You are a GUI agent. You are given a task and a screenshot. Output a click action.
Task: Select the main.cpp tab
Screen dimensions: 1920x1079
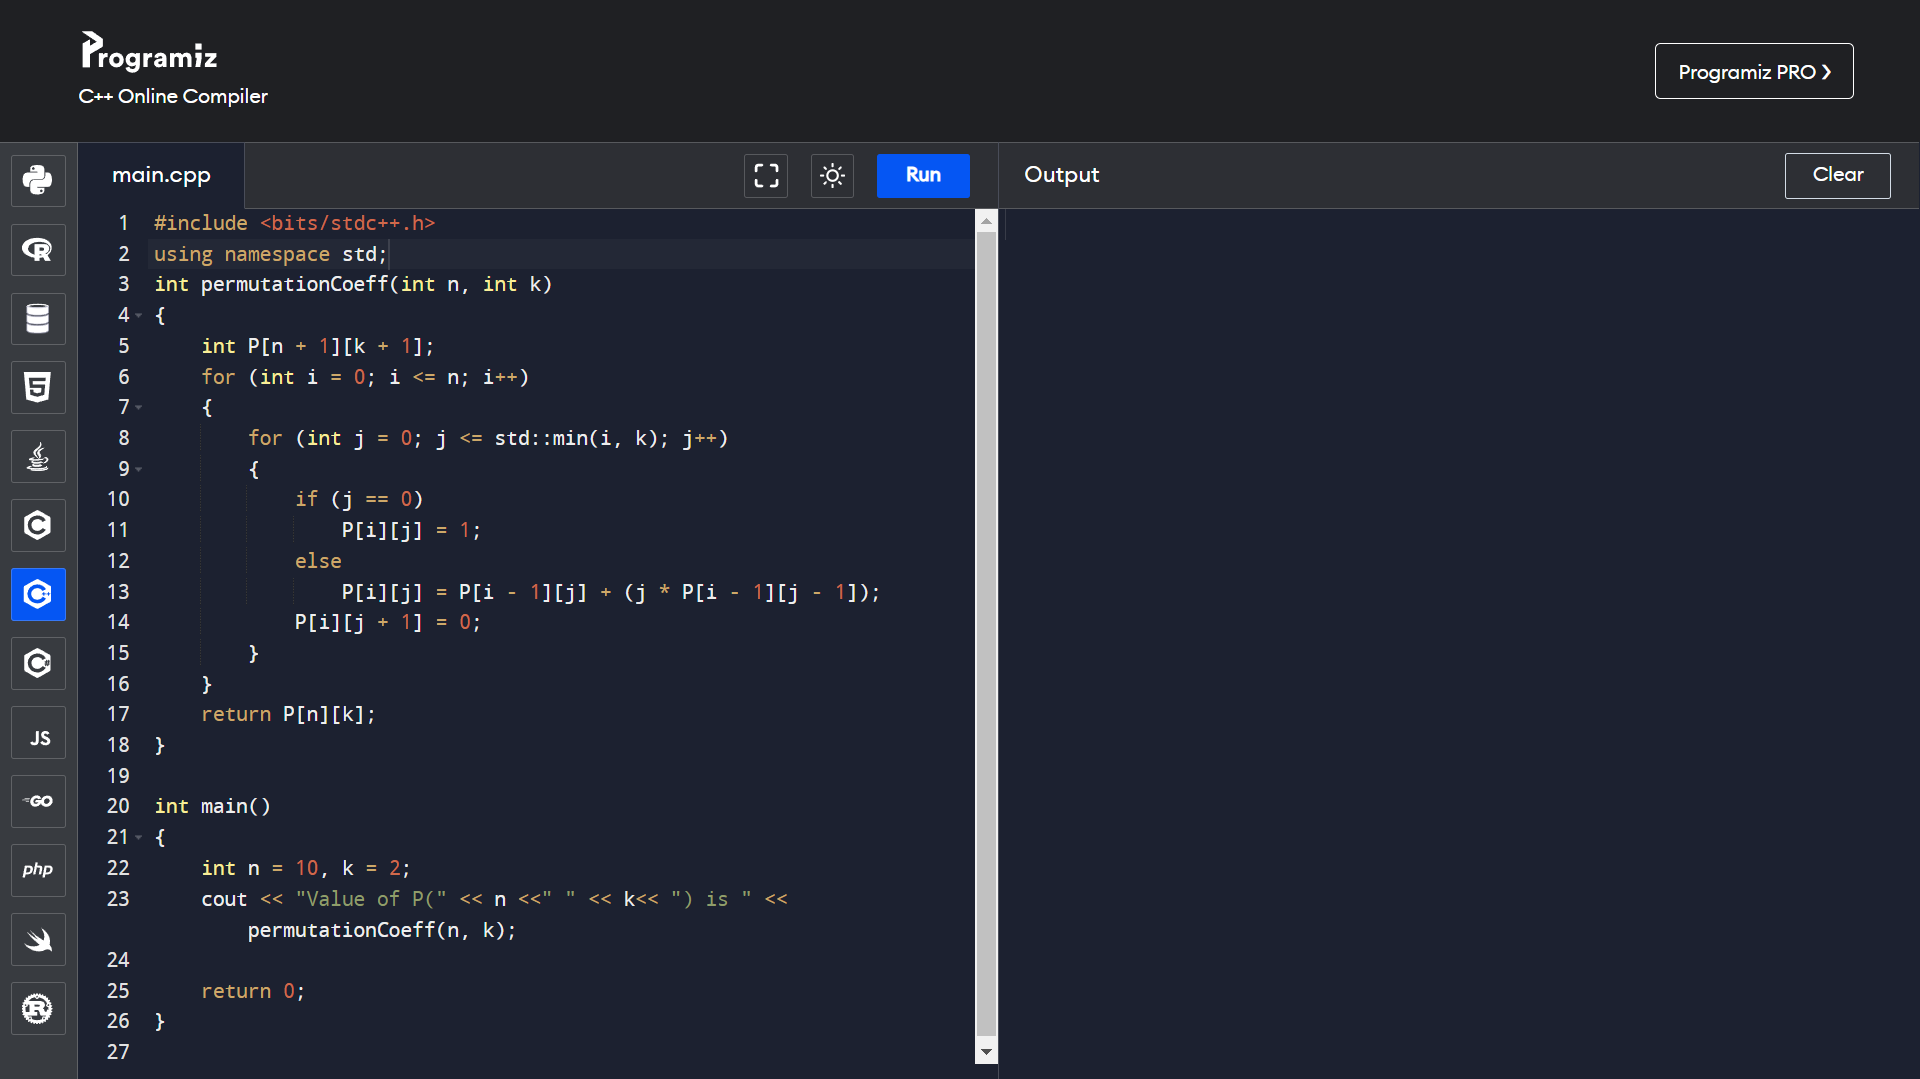point(161,175)
